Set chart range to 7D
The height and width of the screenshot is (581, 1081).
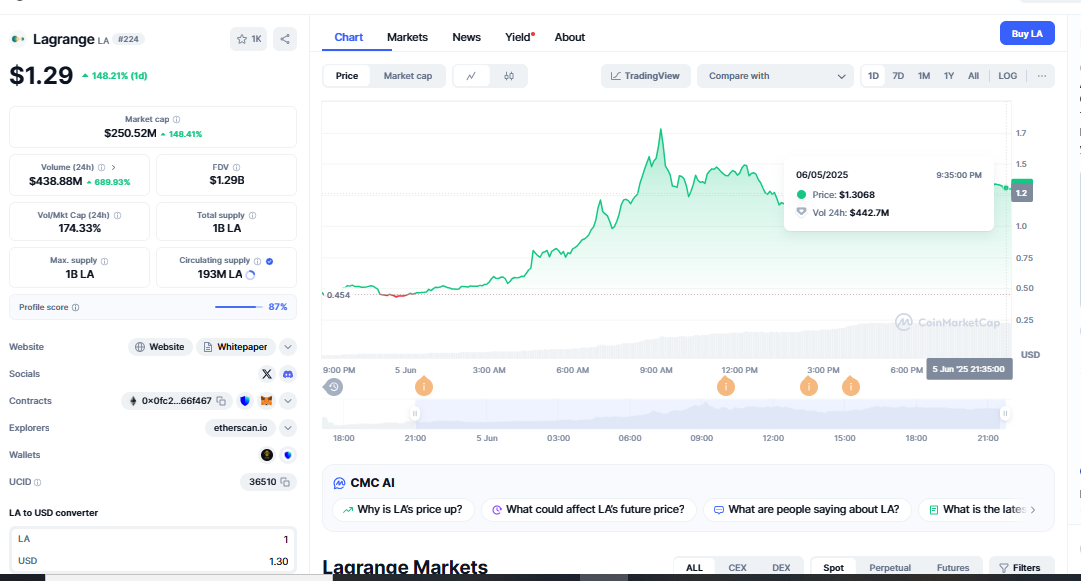coord(898,76)
